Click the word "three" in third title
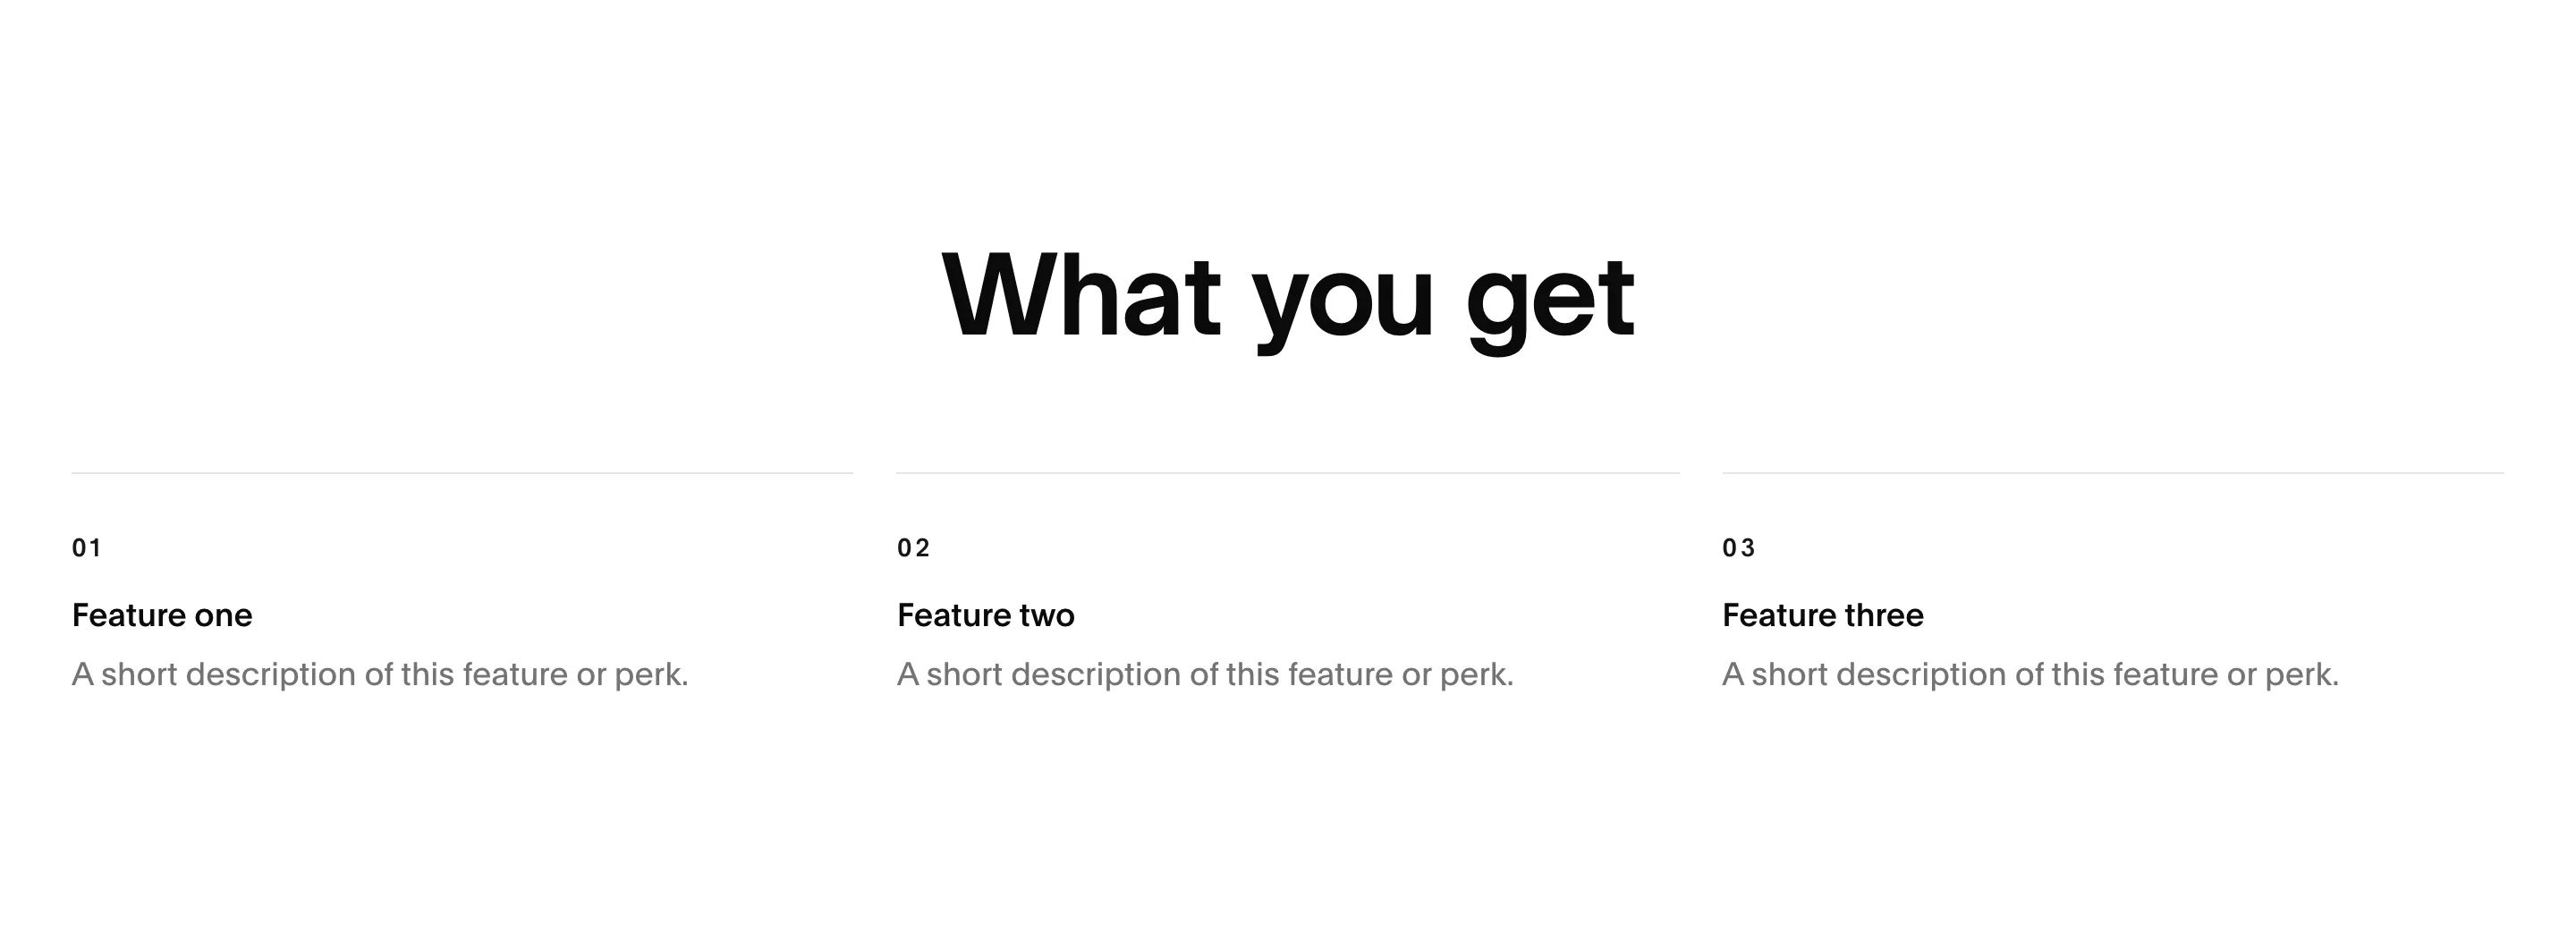 pyautogui.click(x=1884, y=615)
